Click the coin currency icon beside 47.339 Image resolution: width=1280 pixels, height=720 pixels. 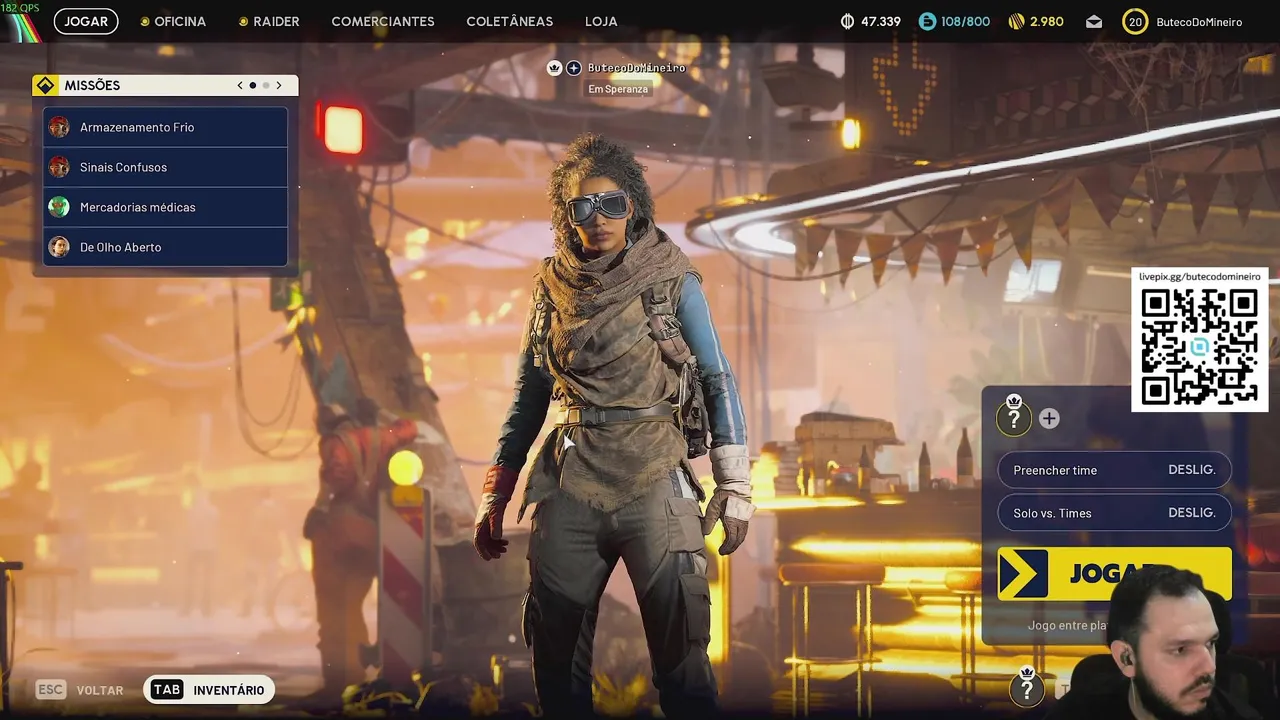848,21
